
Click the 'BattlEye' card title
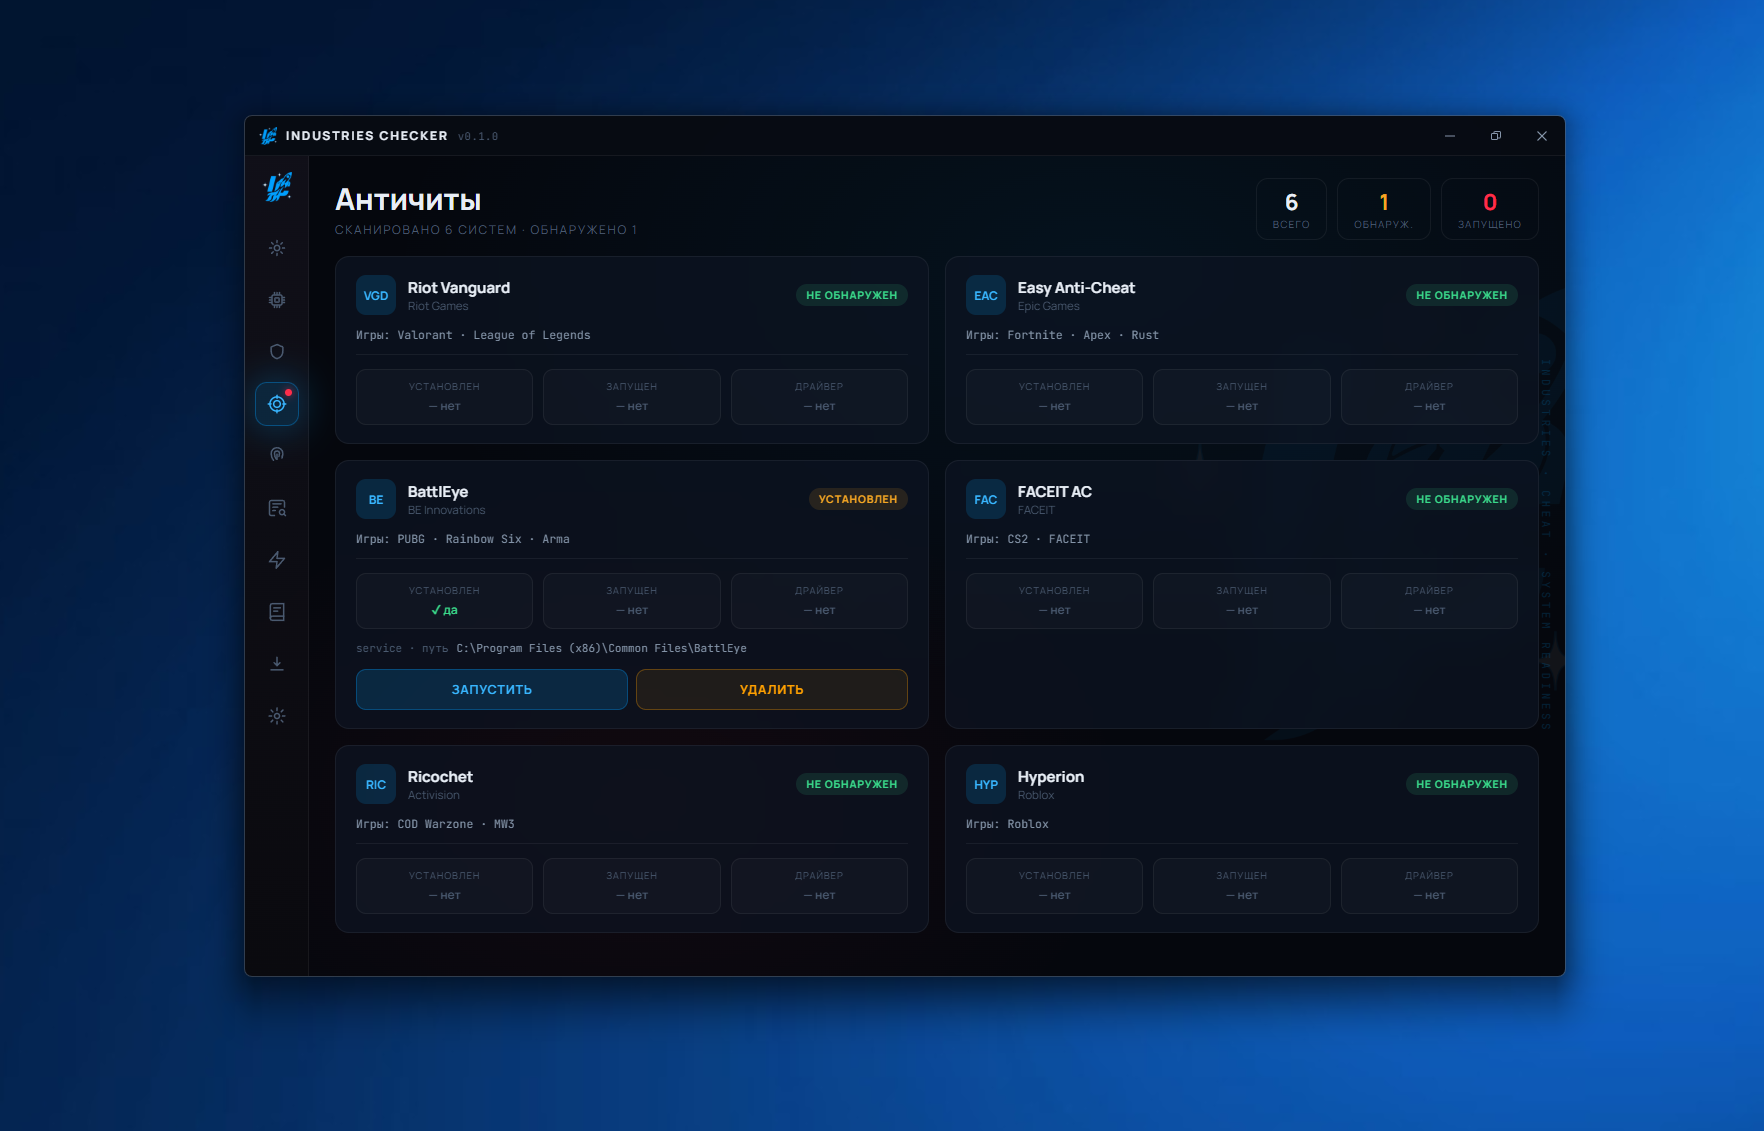pyautogui.click(x=438, y=492)
